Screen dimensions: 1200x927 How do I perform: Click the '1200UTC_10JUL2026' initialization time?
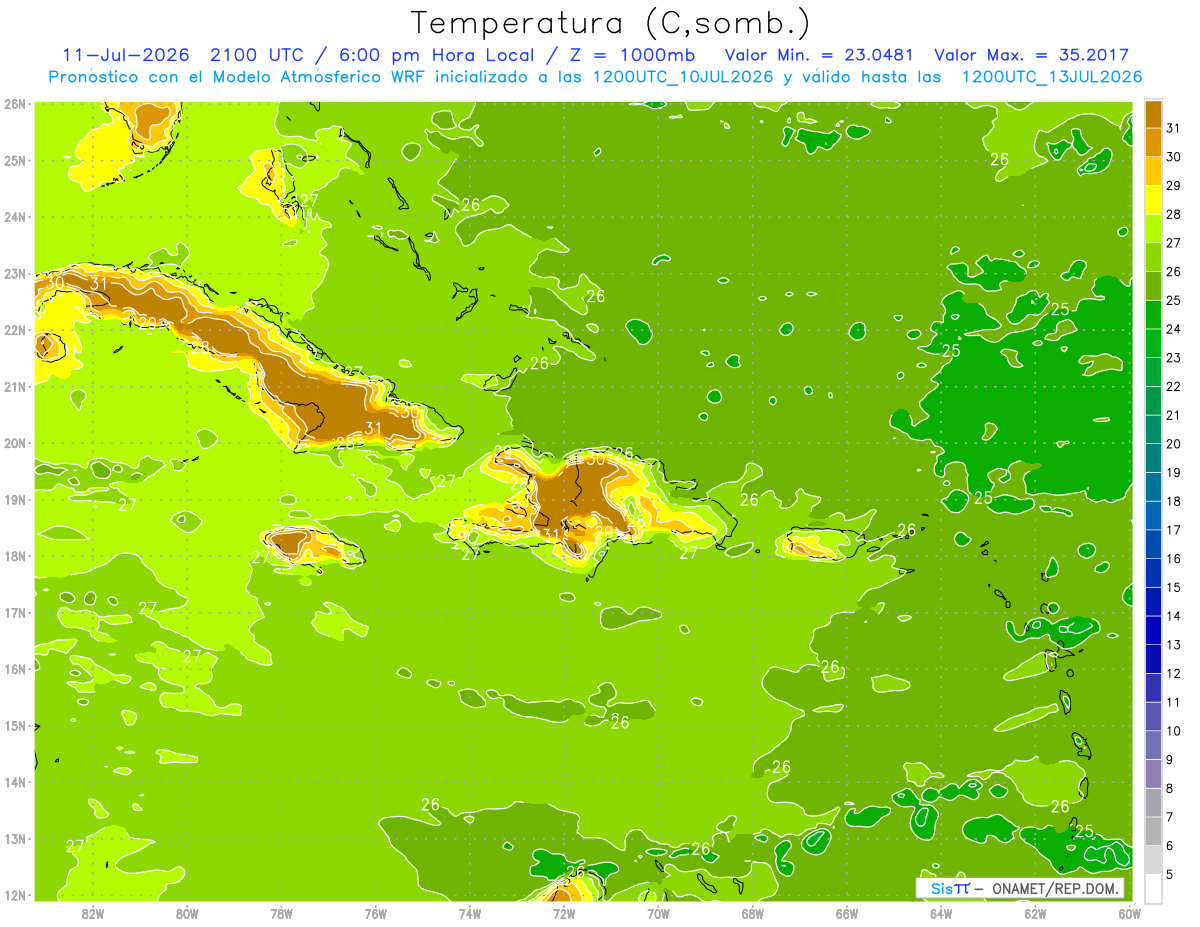(x=684, y=77)
